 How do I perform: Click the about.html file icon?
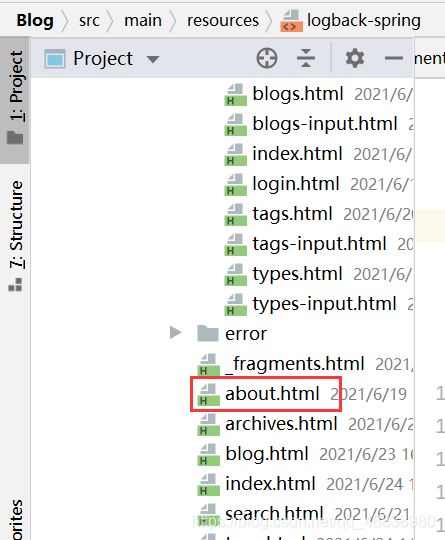(x=208, y=394)
